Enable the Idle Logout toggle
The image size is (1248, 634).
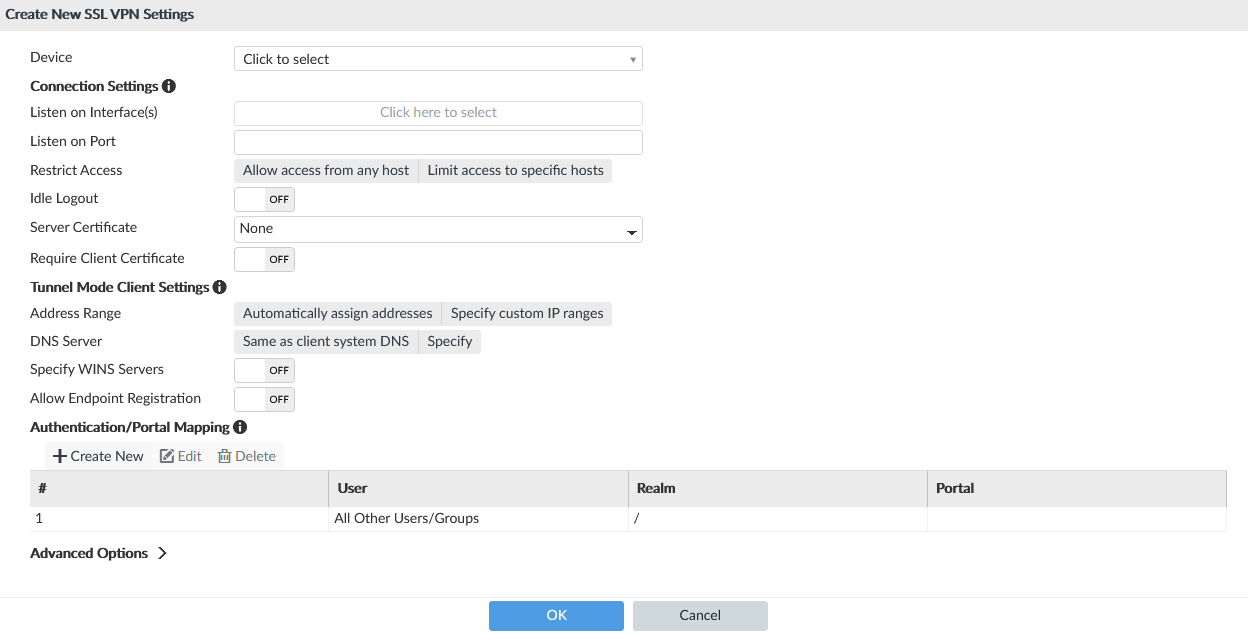pyautogui.click(x=264, y=199)
